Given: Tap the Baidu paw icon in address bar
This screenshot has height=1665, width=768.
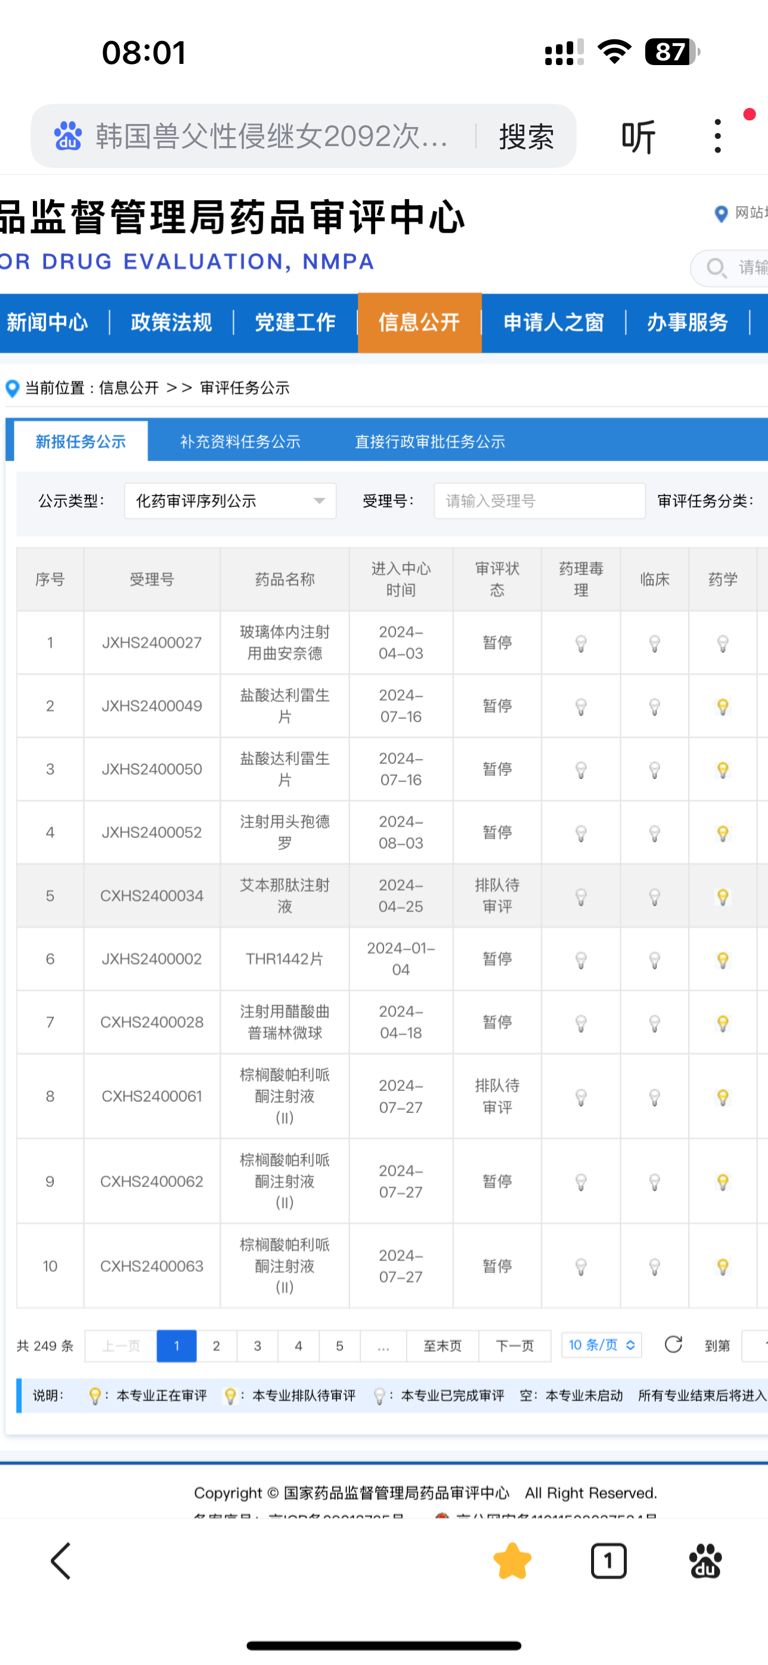Looking at the screenshot, I should pyautogui.click(x=68, y=136).
